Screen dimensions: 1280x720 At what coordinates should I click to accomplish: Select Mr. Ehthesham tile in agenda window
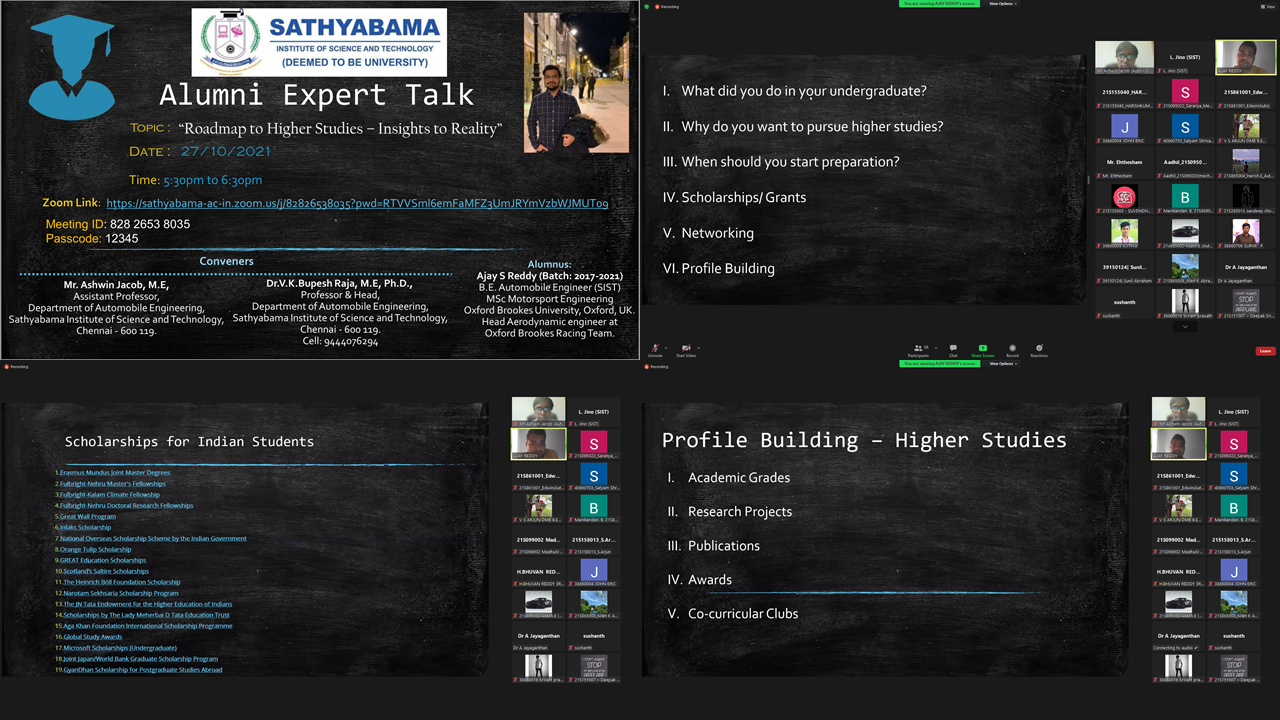1124,164
